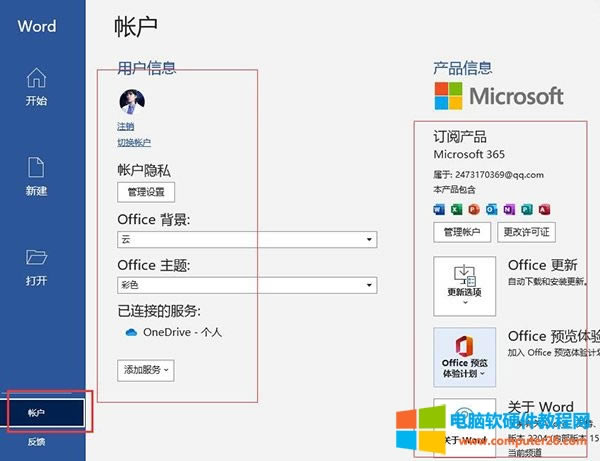Click the Word app icon under 本产品包含
600x461 pixels.
click(440, 209)
